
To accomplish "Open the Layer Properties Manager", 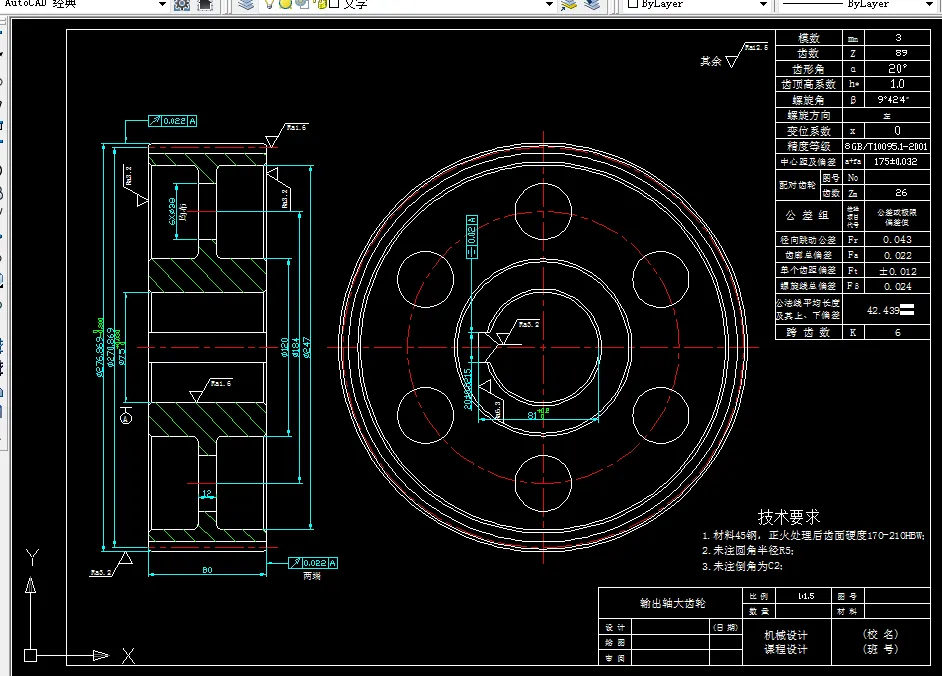I will pyautogui.click(x=246, y=5).
